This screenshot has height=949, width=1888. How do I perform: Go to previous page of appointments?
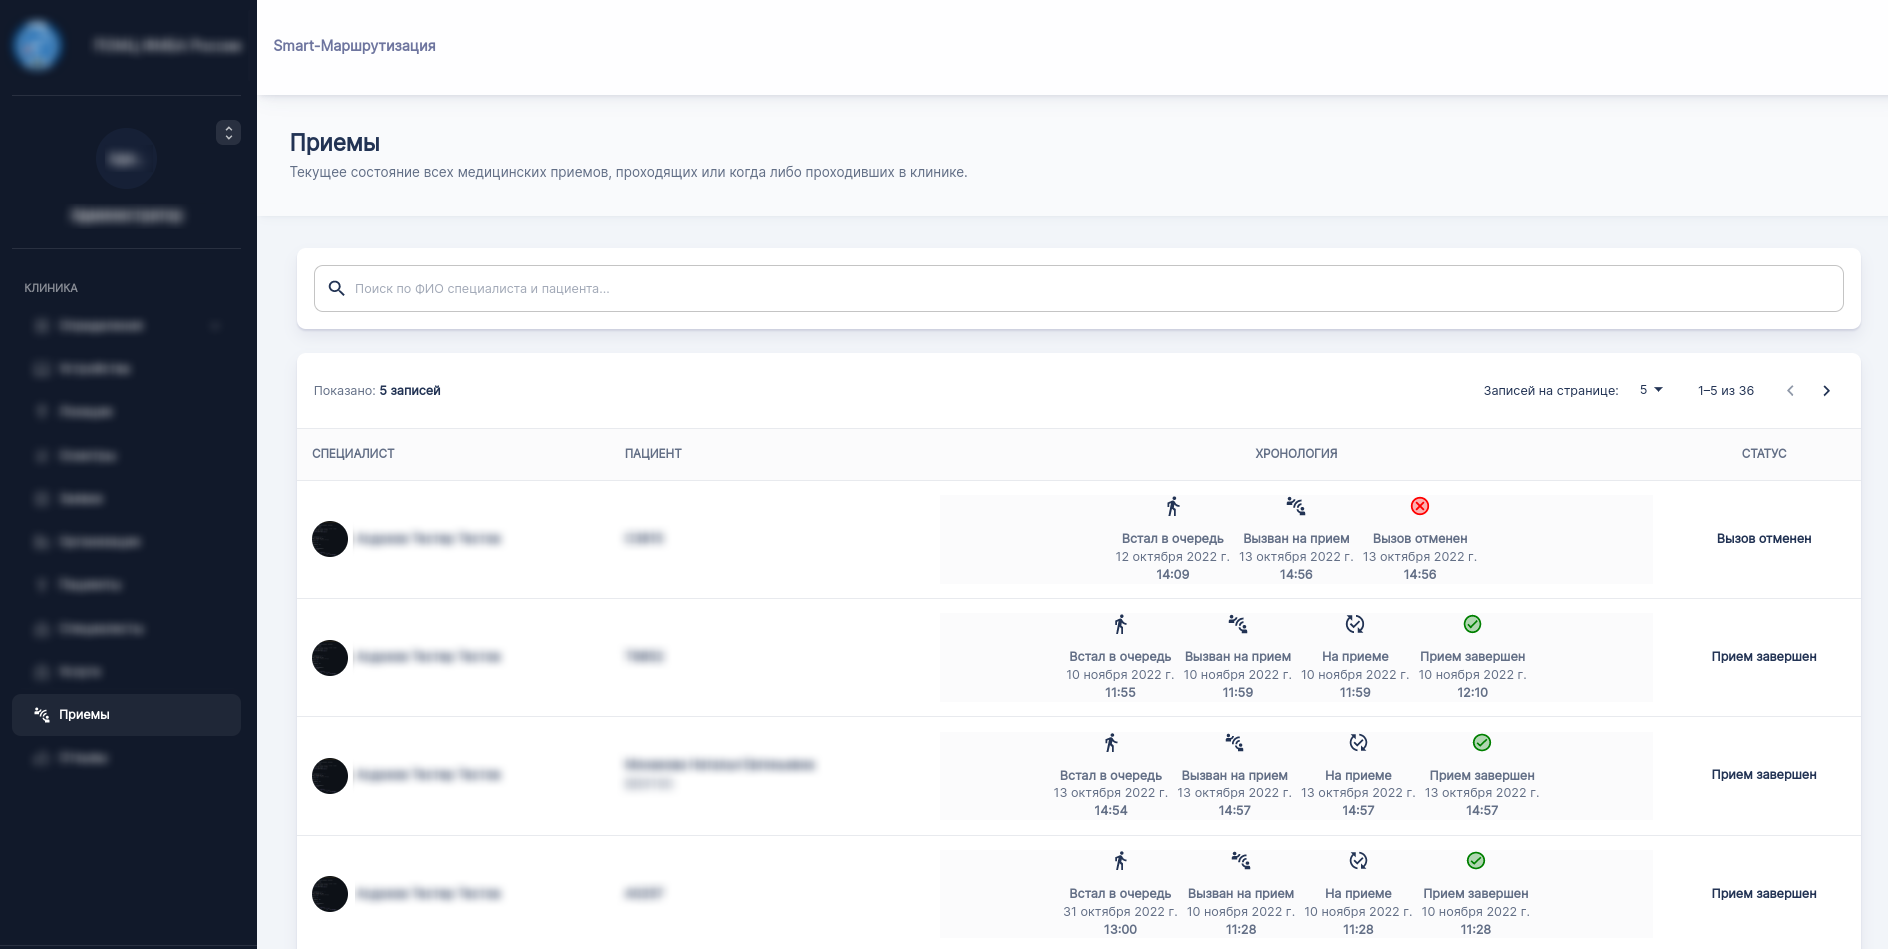1790,391
